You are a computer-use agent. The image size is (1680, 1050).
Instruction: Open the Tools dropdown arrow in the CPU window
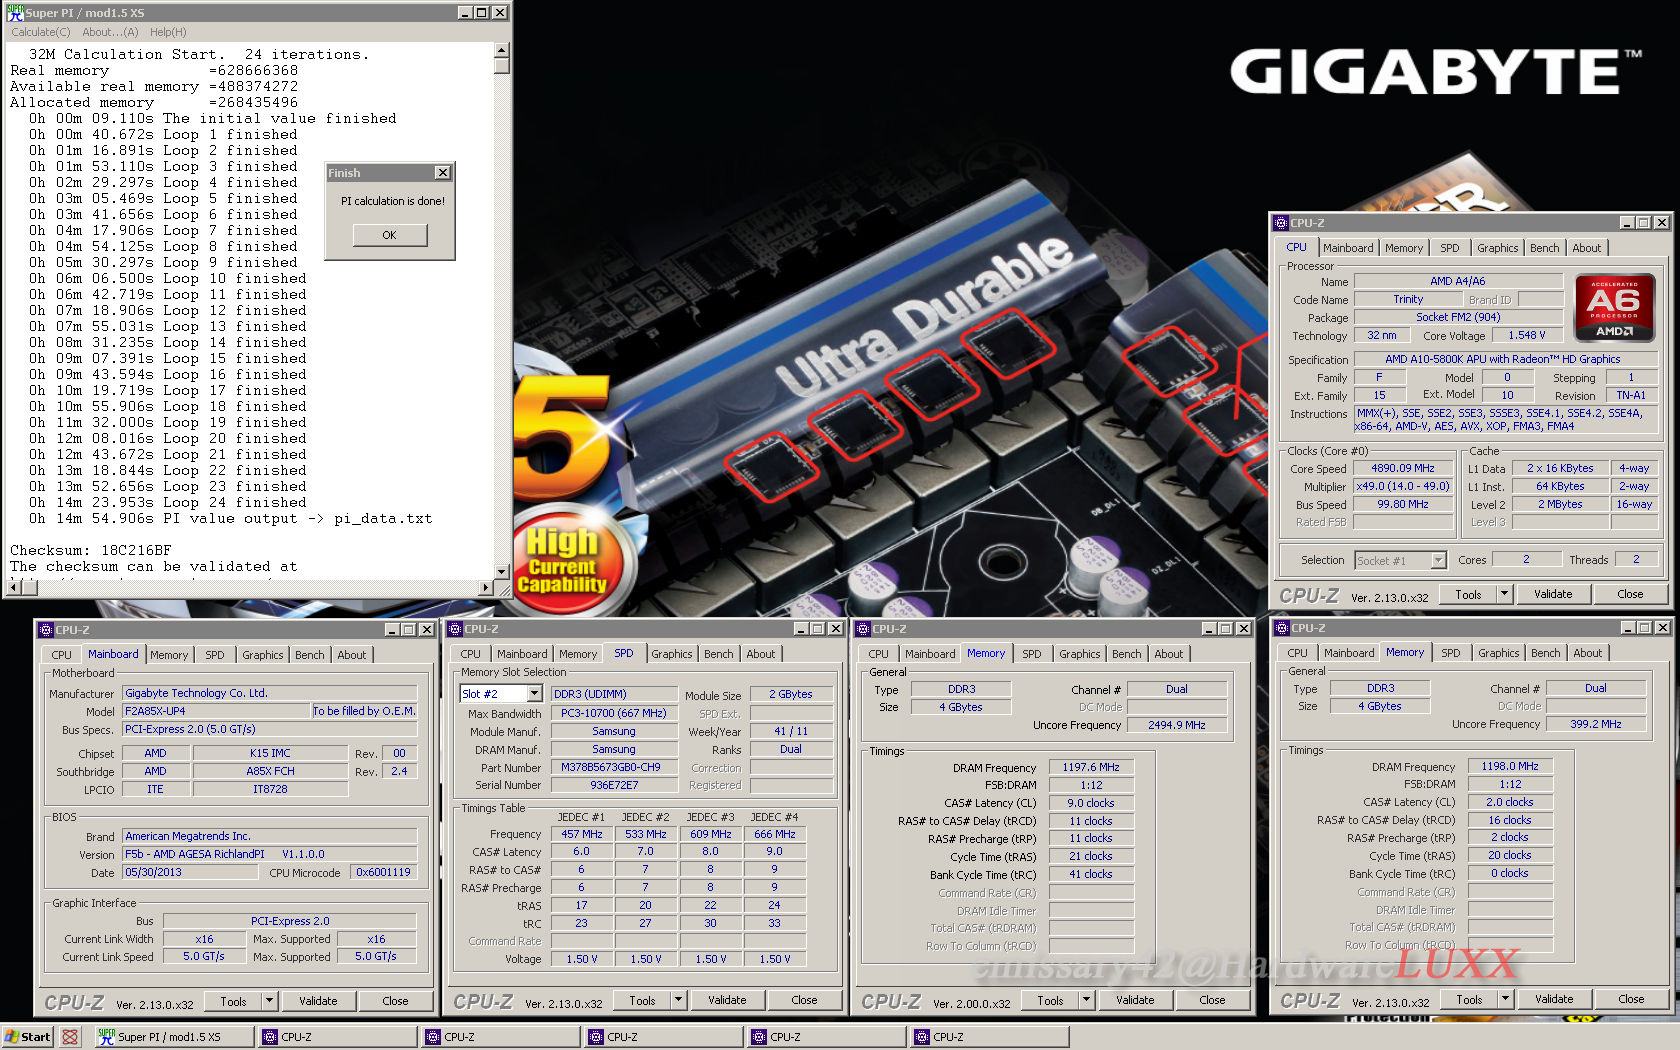point(1503,594)
